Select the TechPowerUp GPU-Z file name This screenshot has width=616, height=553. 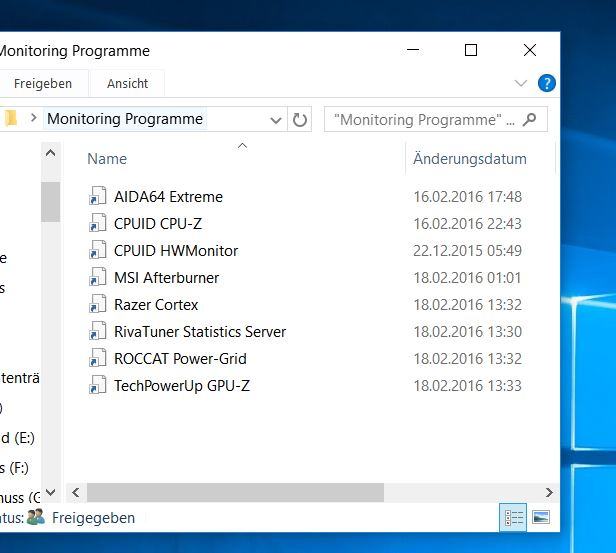[182, 386]
